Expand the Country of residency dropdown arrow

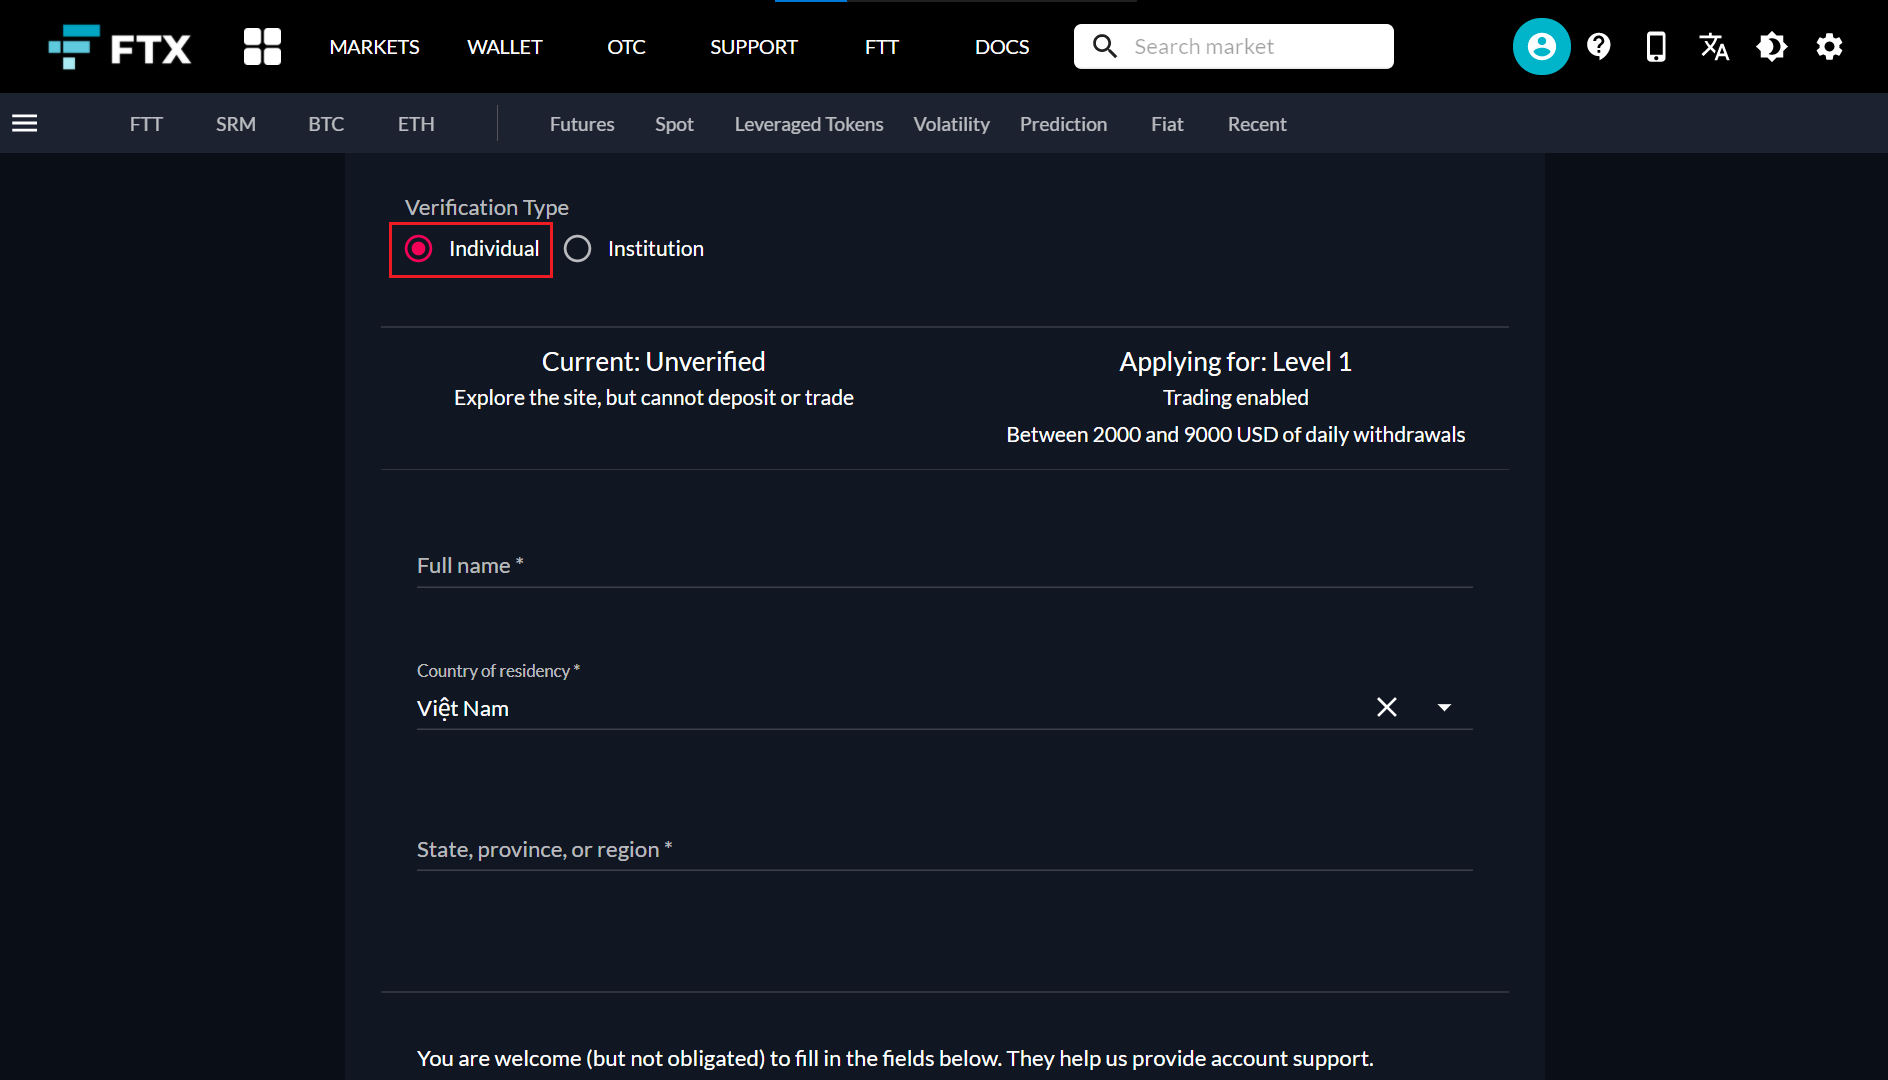point(1444,708)
